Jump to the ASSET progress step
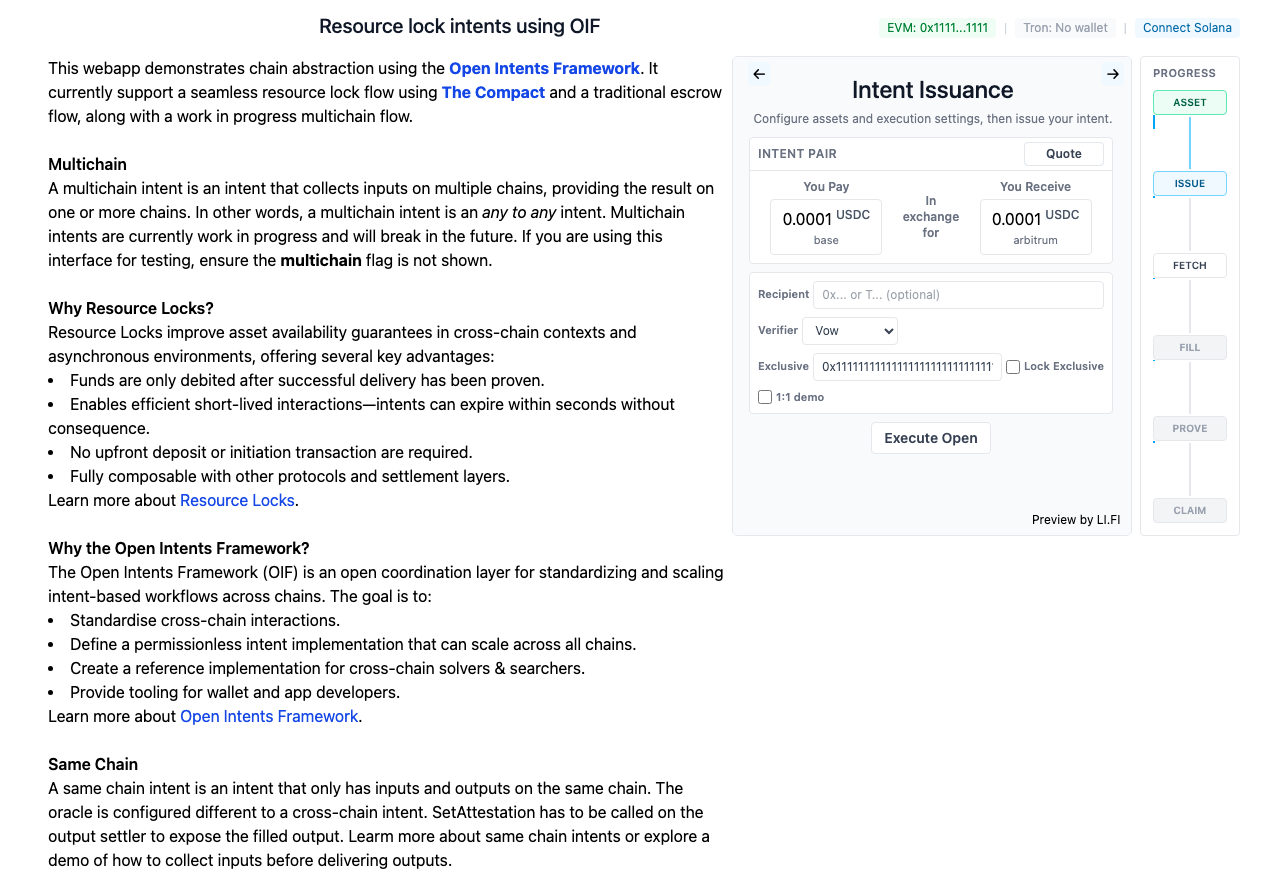The image size is (1280, 872). (1190, 102)
